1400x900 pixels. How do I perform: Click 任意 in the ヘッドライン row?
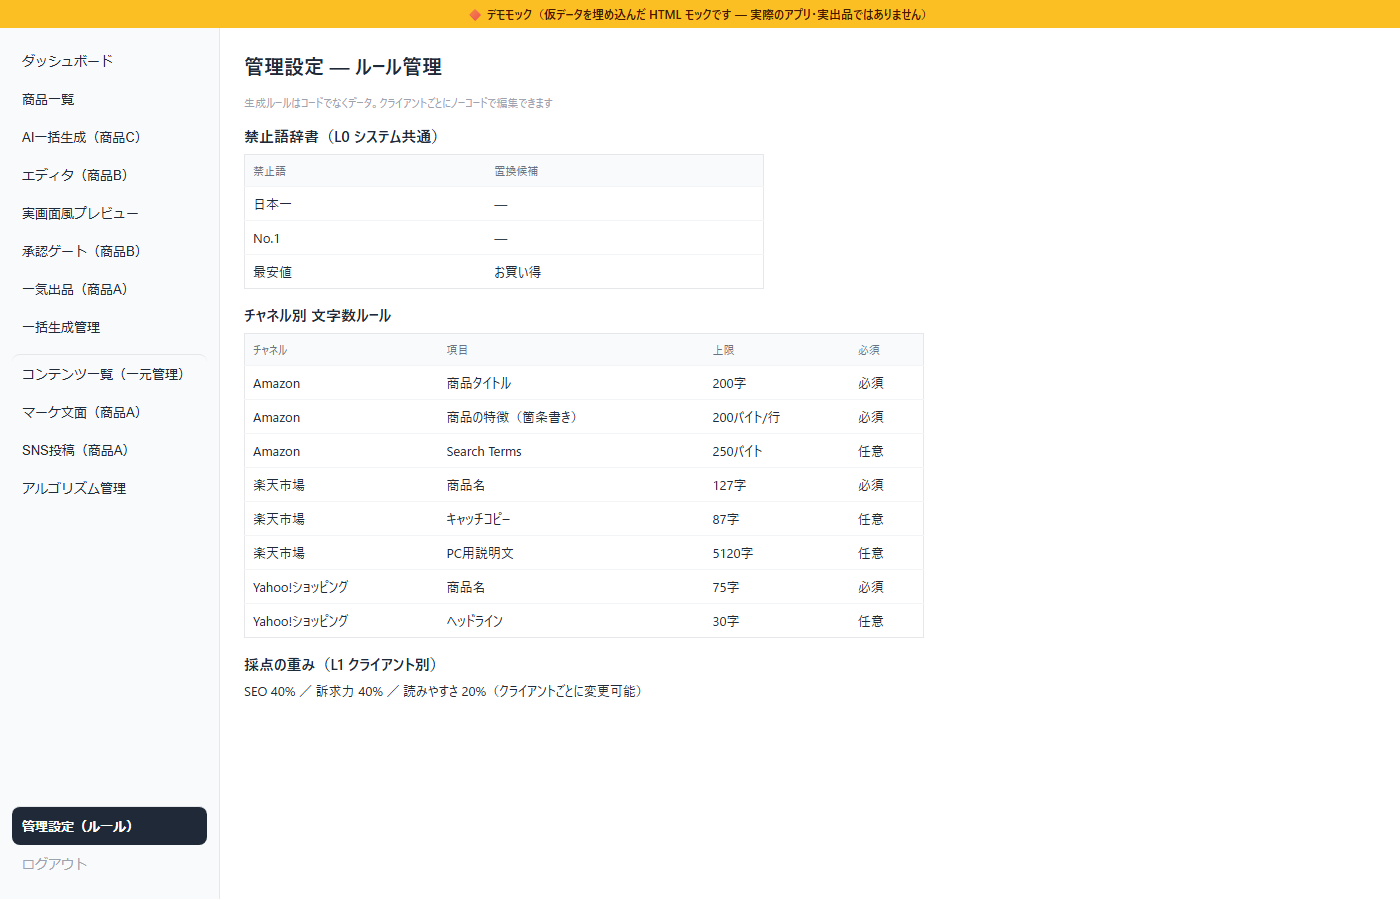[x=871, y=621]
